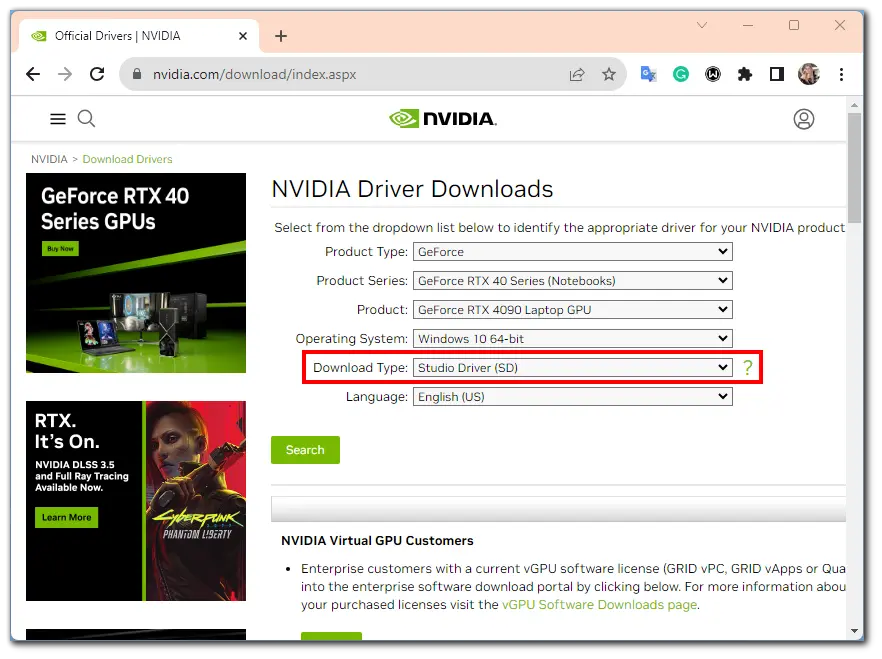Click the Operating System label
Screen dimensions: 882x659
(x=352, y=338)
